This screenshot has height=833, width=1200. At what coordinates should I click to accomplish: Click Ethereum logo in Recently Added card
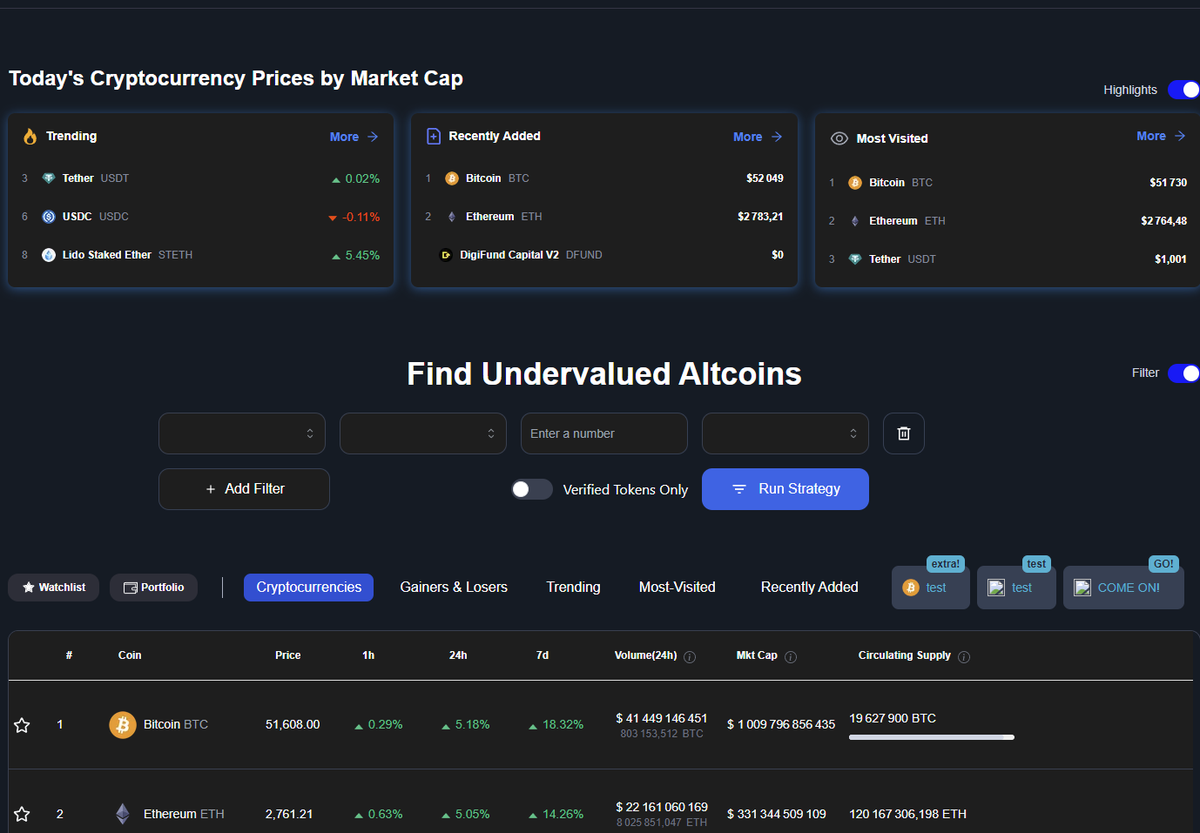point(452,216)
